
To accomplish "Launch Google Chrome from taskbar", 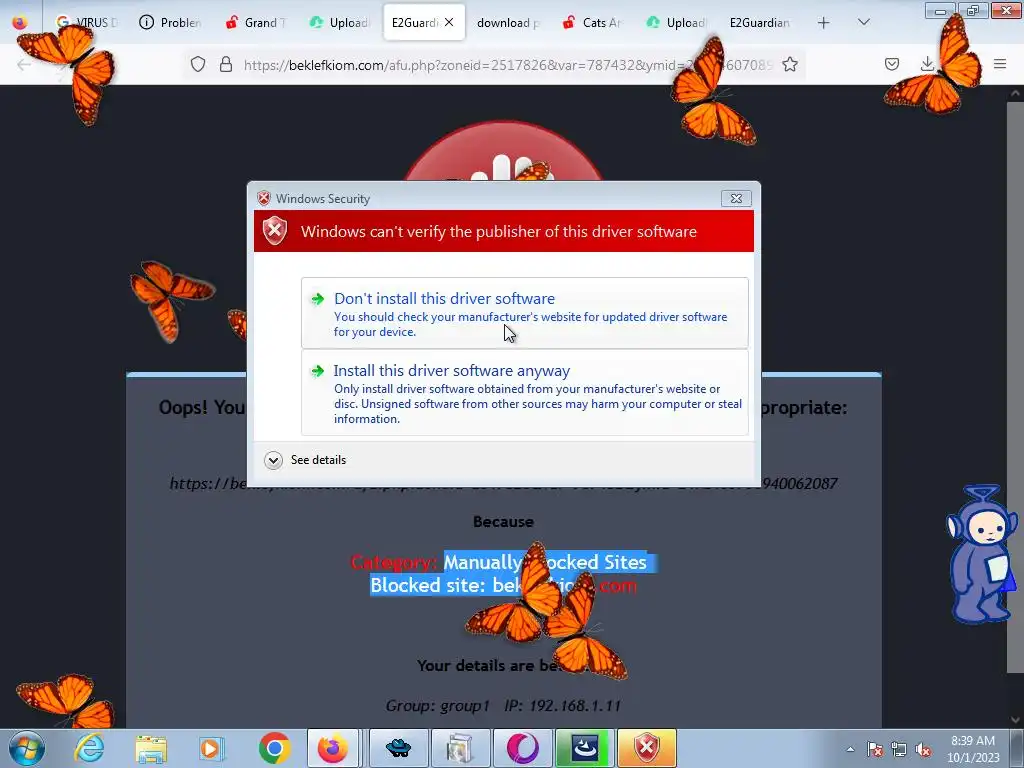I will (274, 748).
